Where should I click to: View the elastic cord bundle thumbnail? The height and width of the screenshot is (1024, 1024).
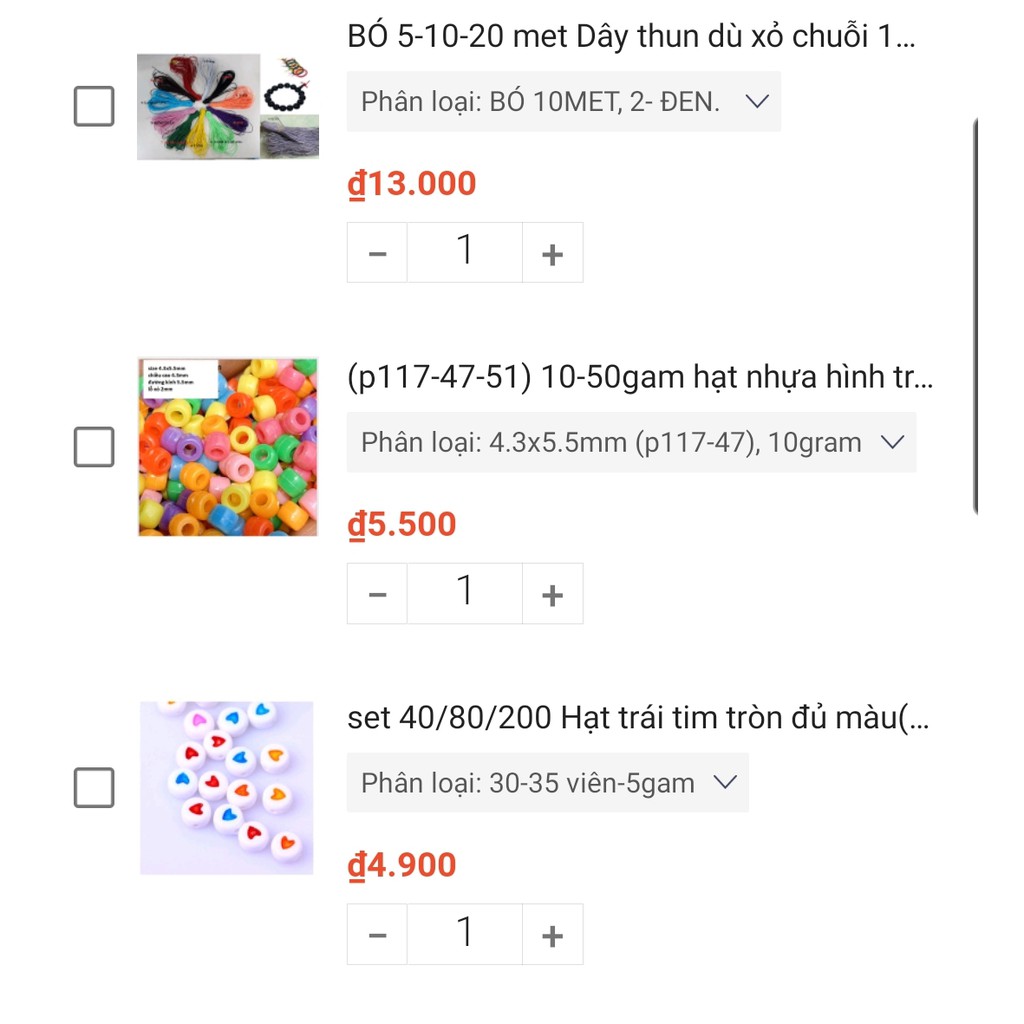[227, 106]
